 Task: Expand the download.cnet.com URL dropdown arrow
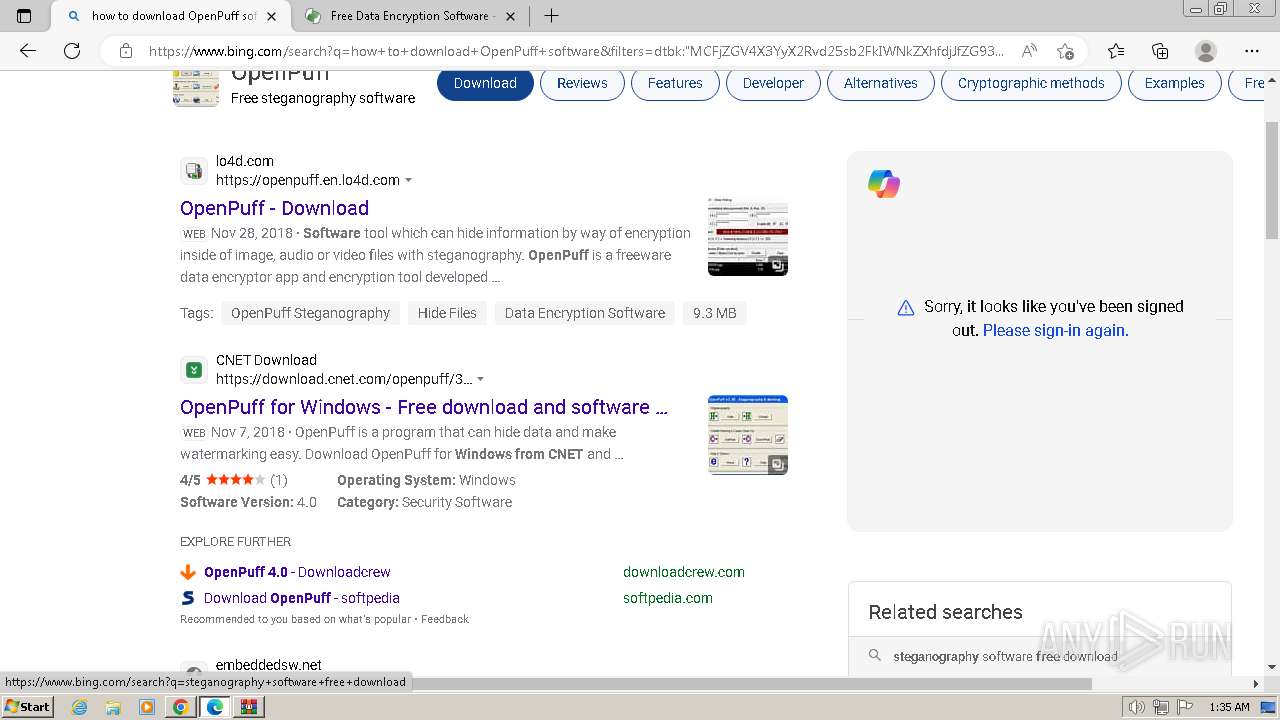[x=481, y=380]
